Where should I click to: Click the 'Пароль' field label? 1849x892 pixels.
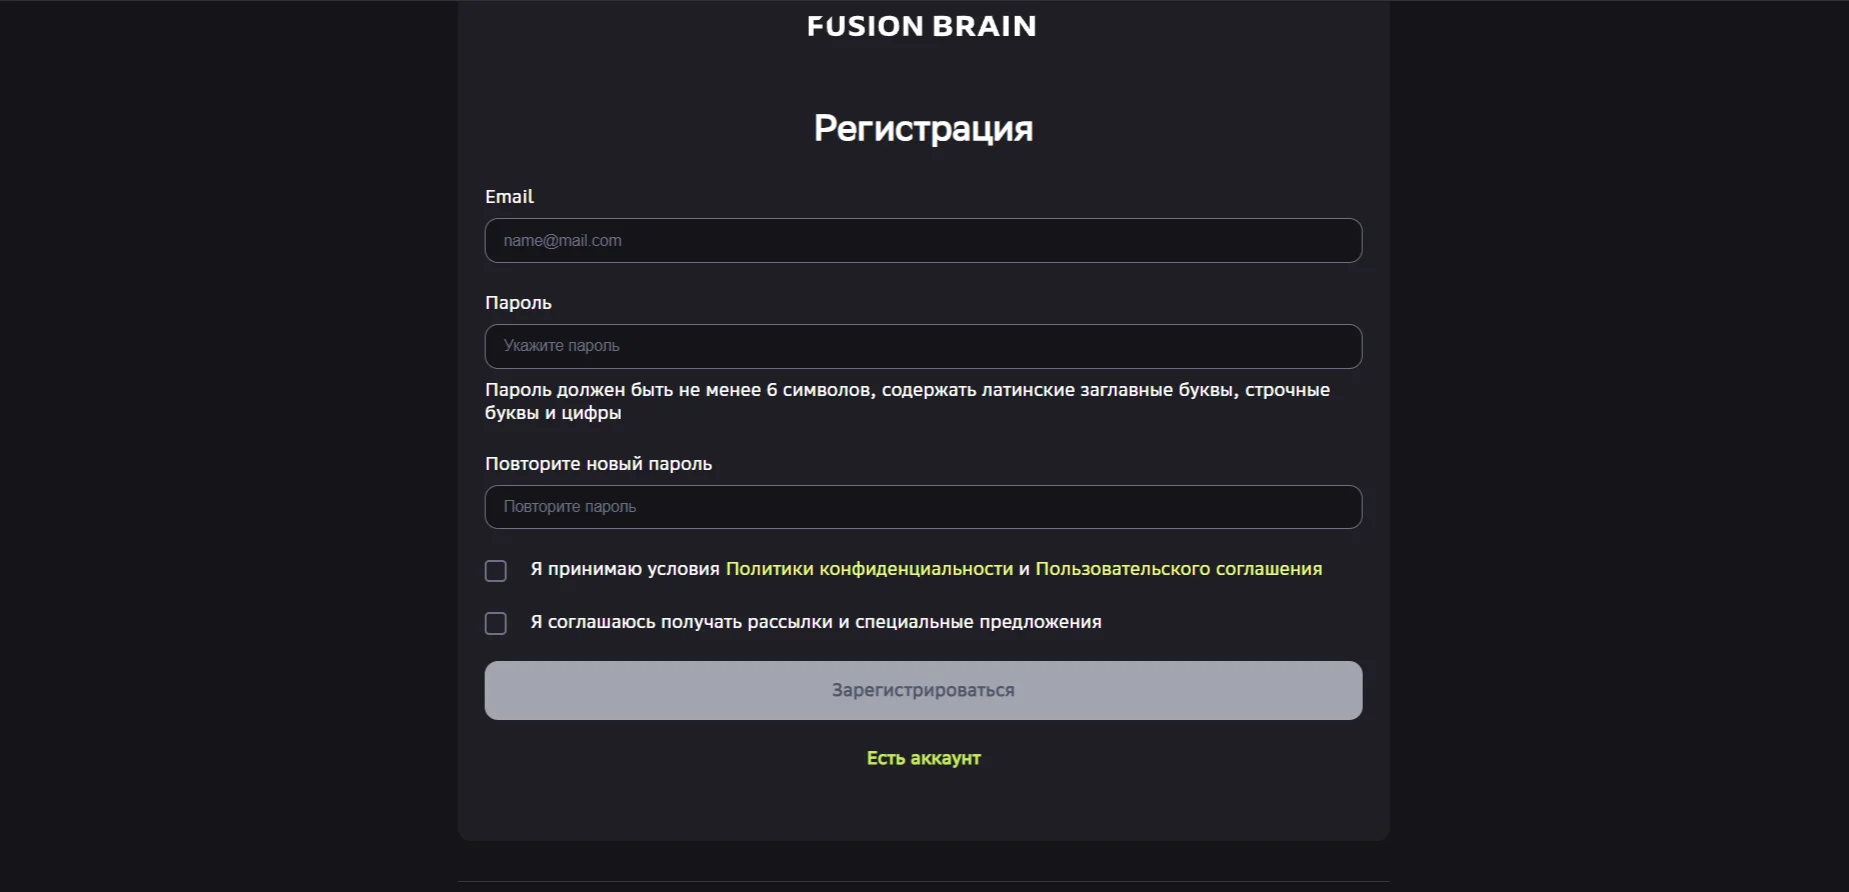click(518, 303)
